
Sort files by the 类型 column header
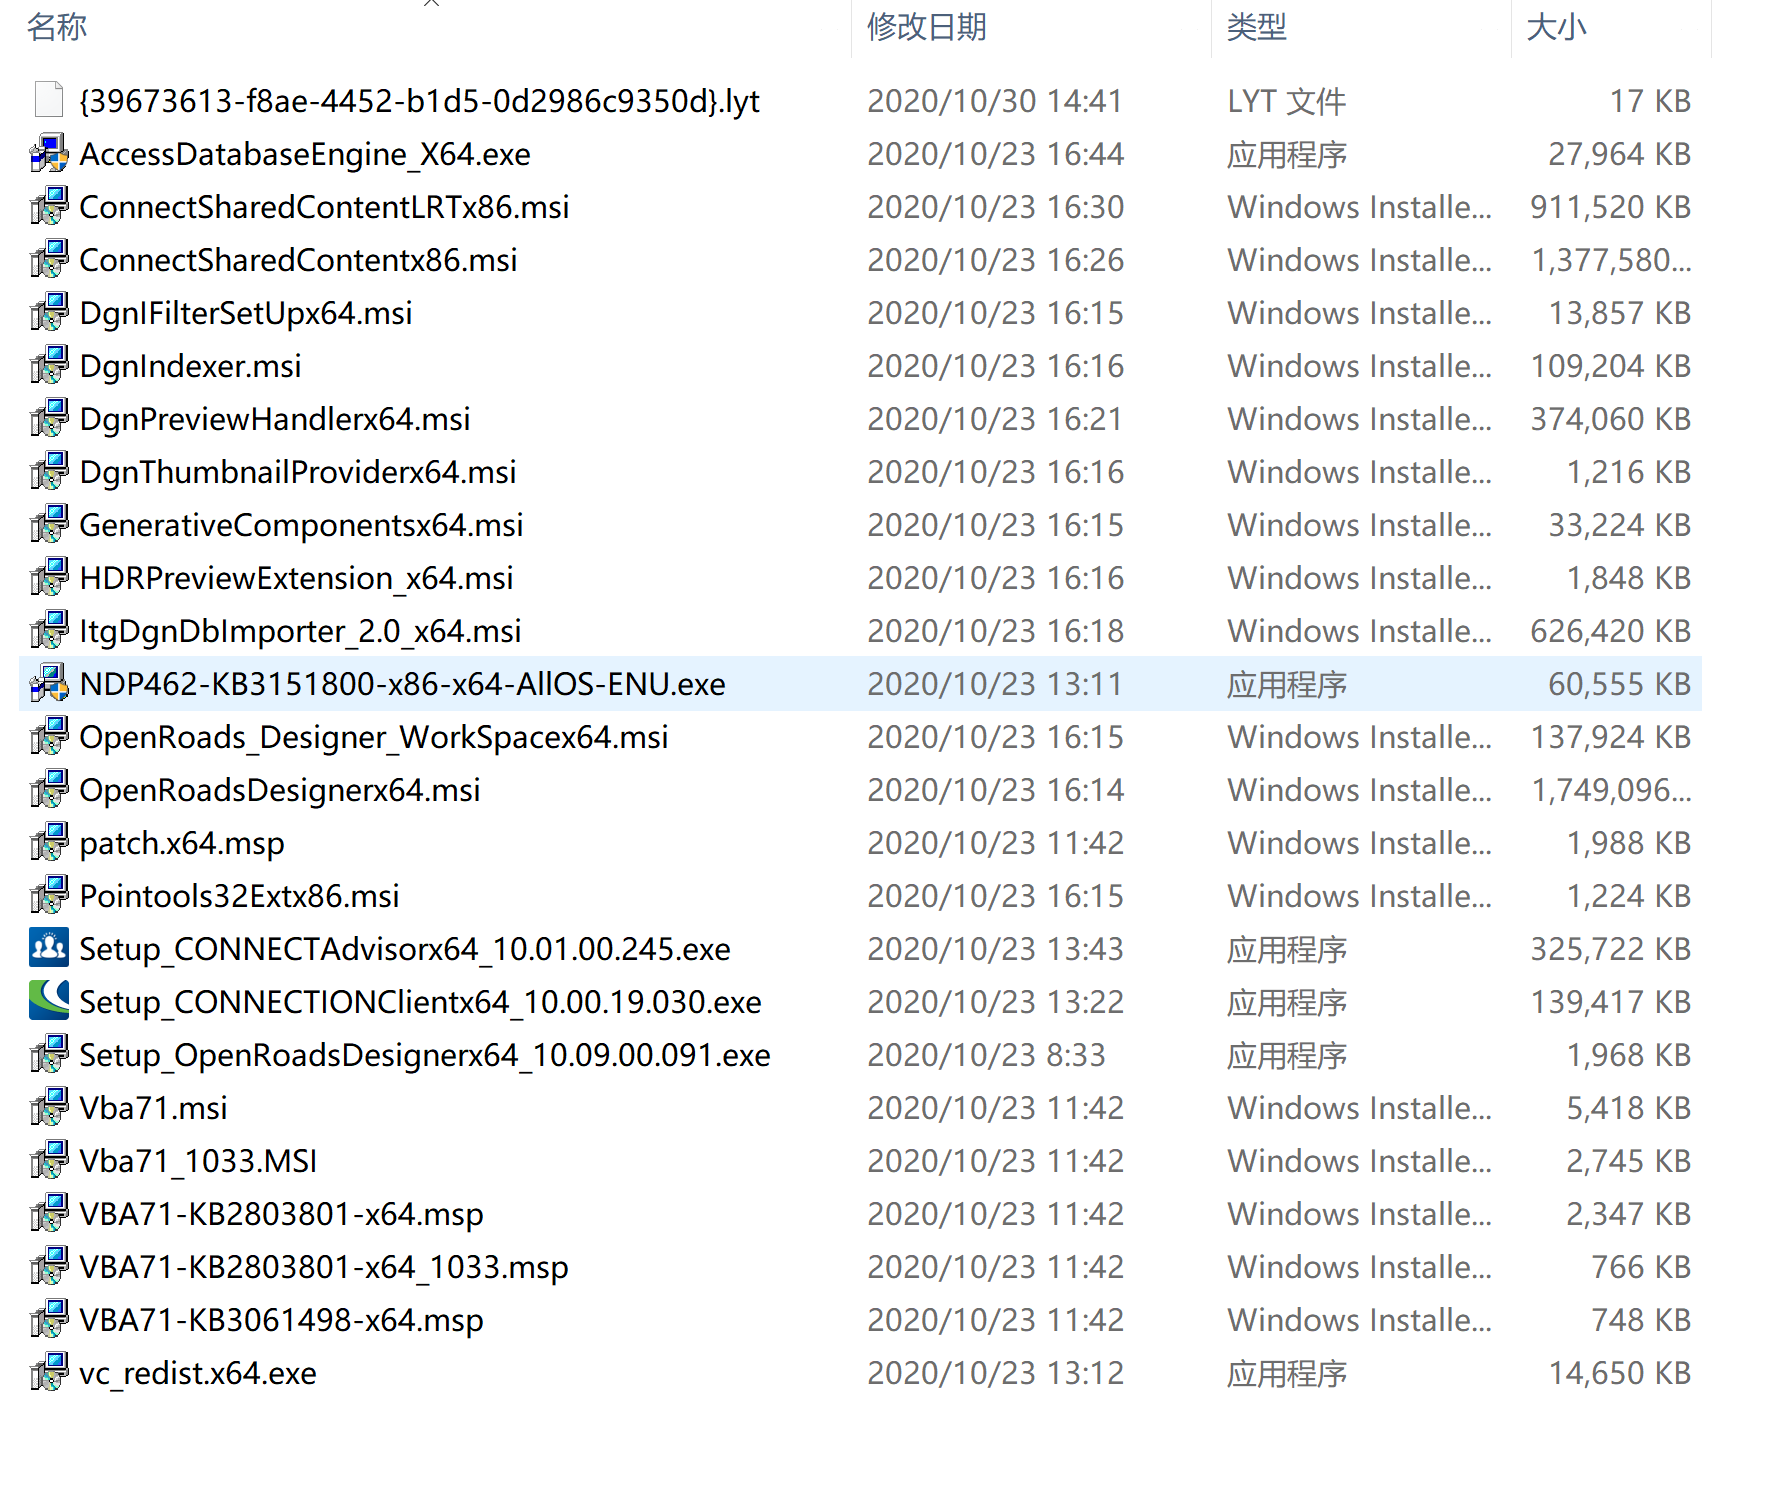click(1257, 27)
